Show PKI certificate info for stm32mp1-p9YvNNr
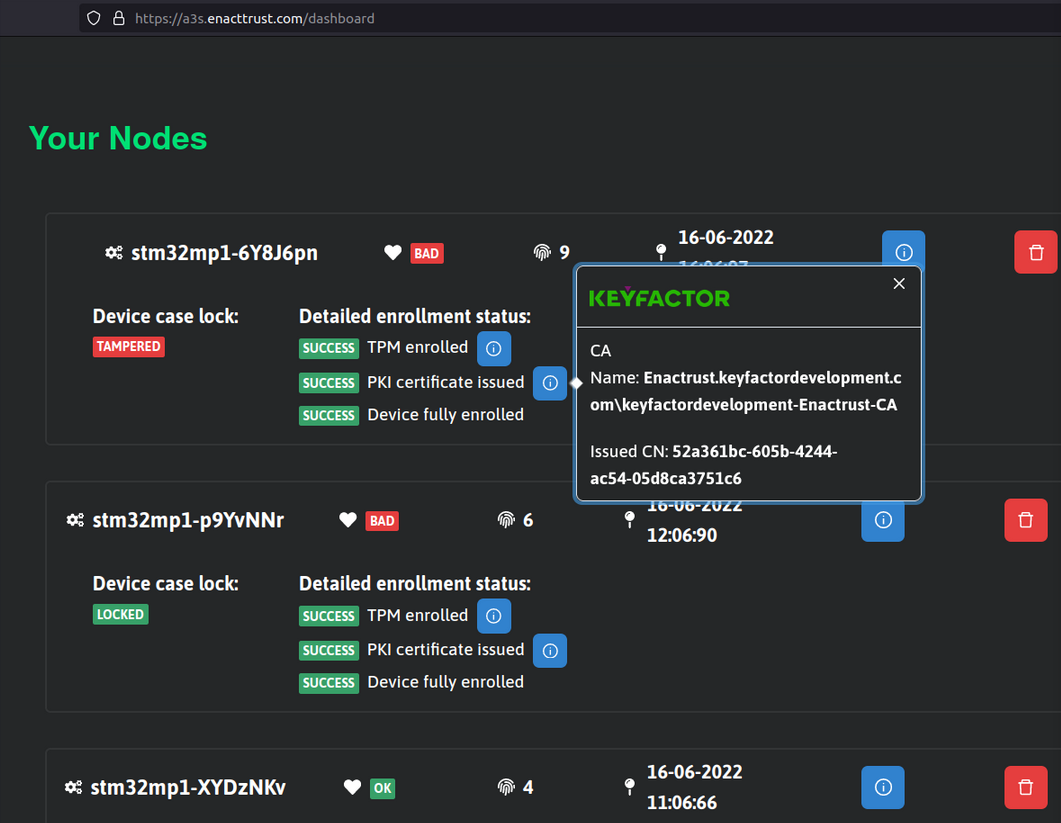 pos(549,651)
